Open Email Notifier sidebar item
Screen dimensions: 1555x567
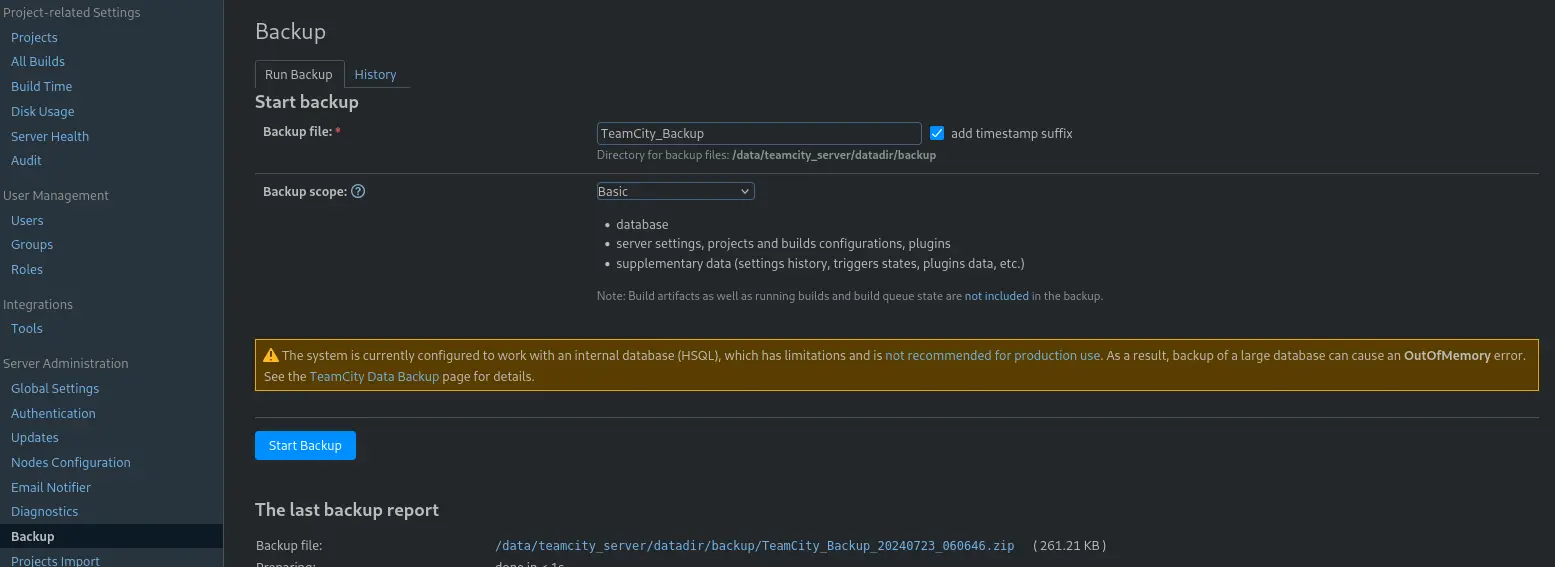[51, 487]
